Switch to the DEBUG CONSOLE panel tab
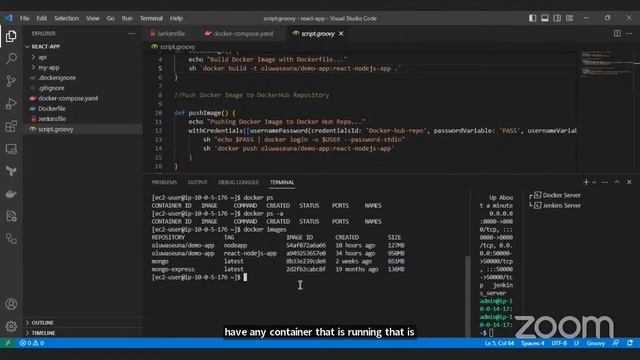640x360 pixels. pyautogui.click(x=238, y=182)
